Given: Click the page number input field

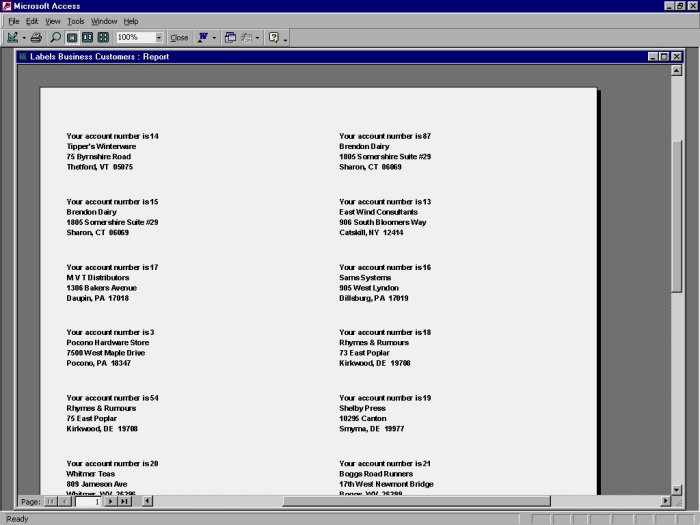Looking at the screenshot, I should 88,501.
